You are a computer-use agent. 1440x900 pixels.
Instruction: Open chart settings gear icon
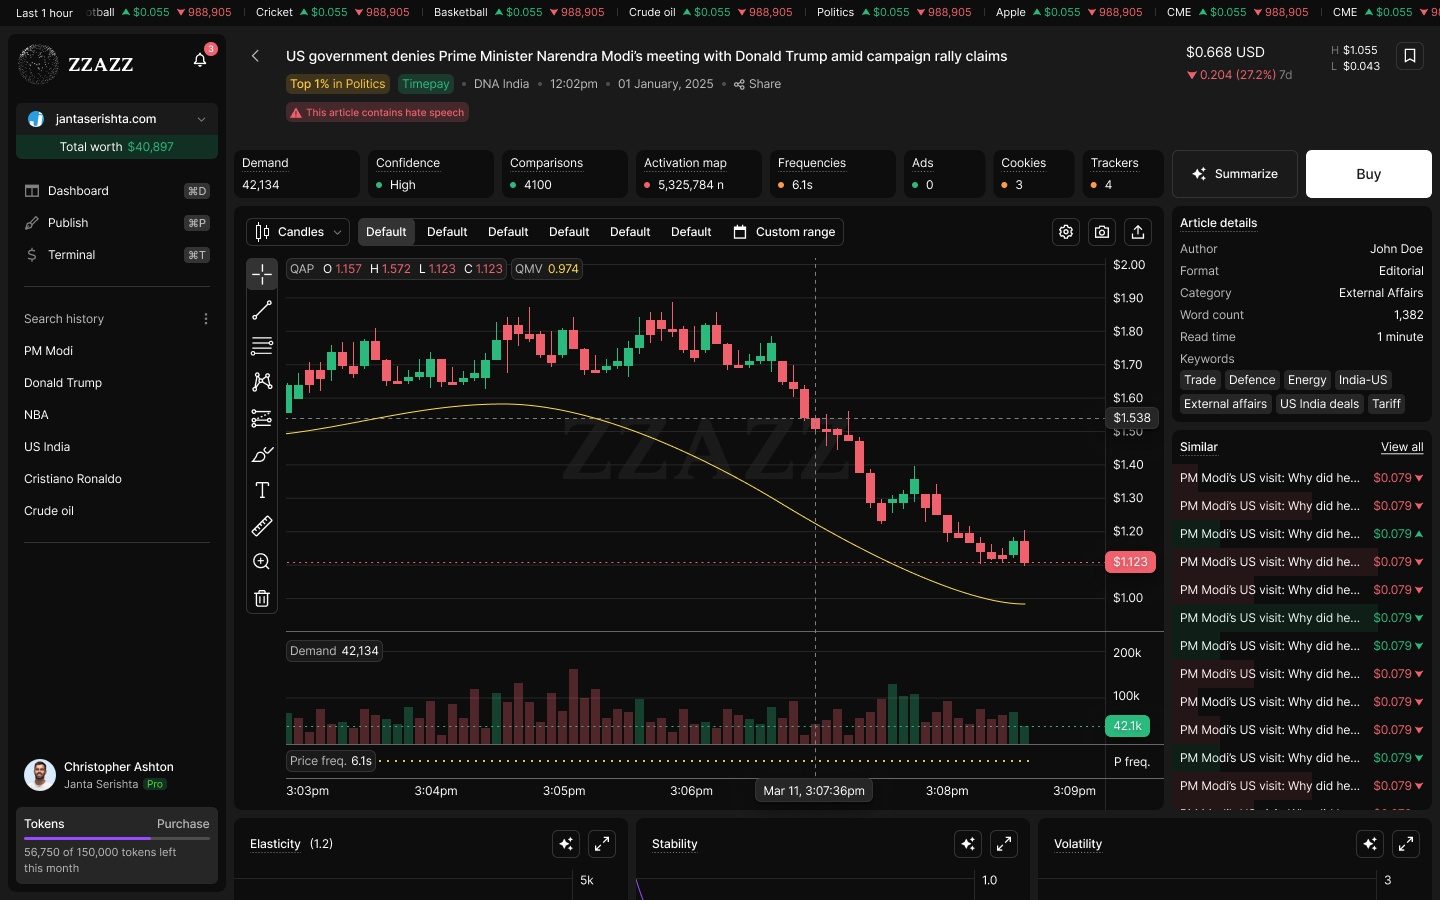coord(1066,232)
